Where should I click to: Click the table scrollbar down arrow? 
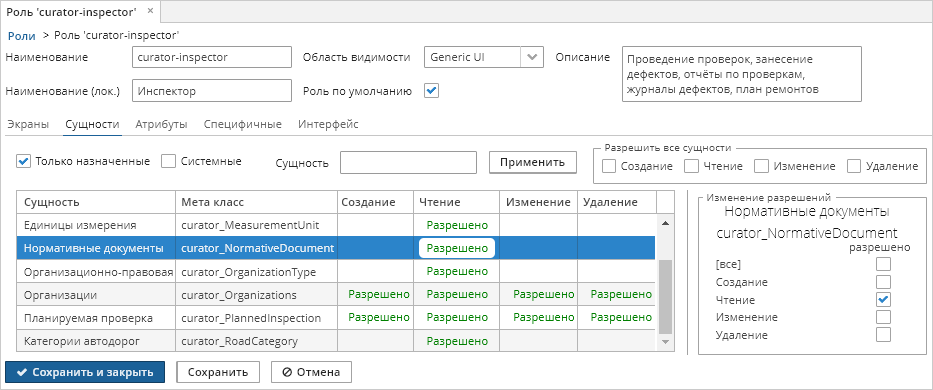coord(665,341)
